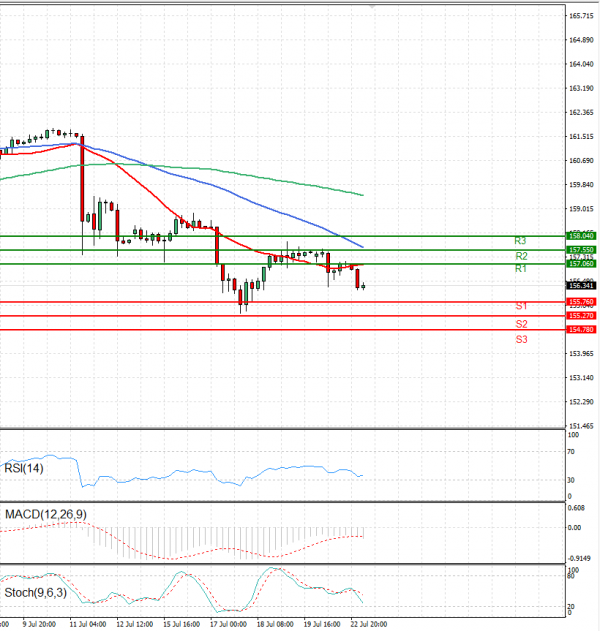Click the 165.715 price axis value
The image size is (600, 631).
click(581, 16)
